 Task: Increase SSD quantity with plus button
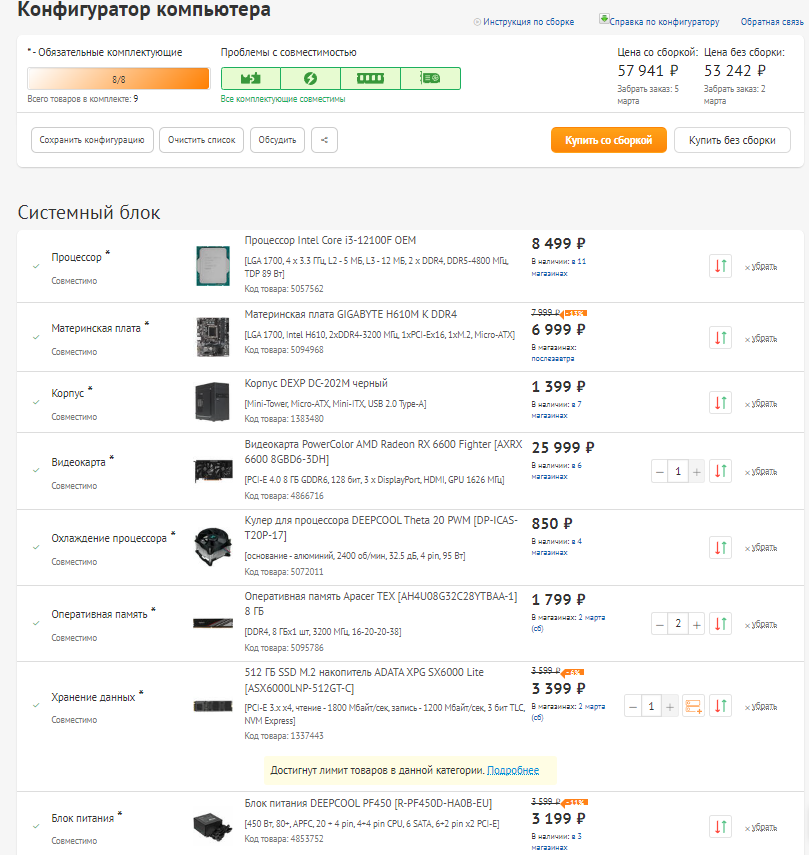click(x=669, y=707)
